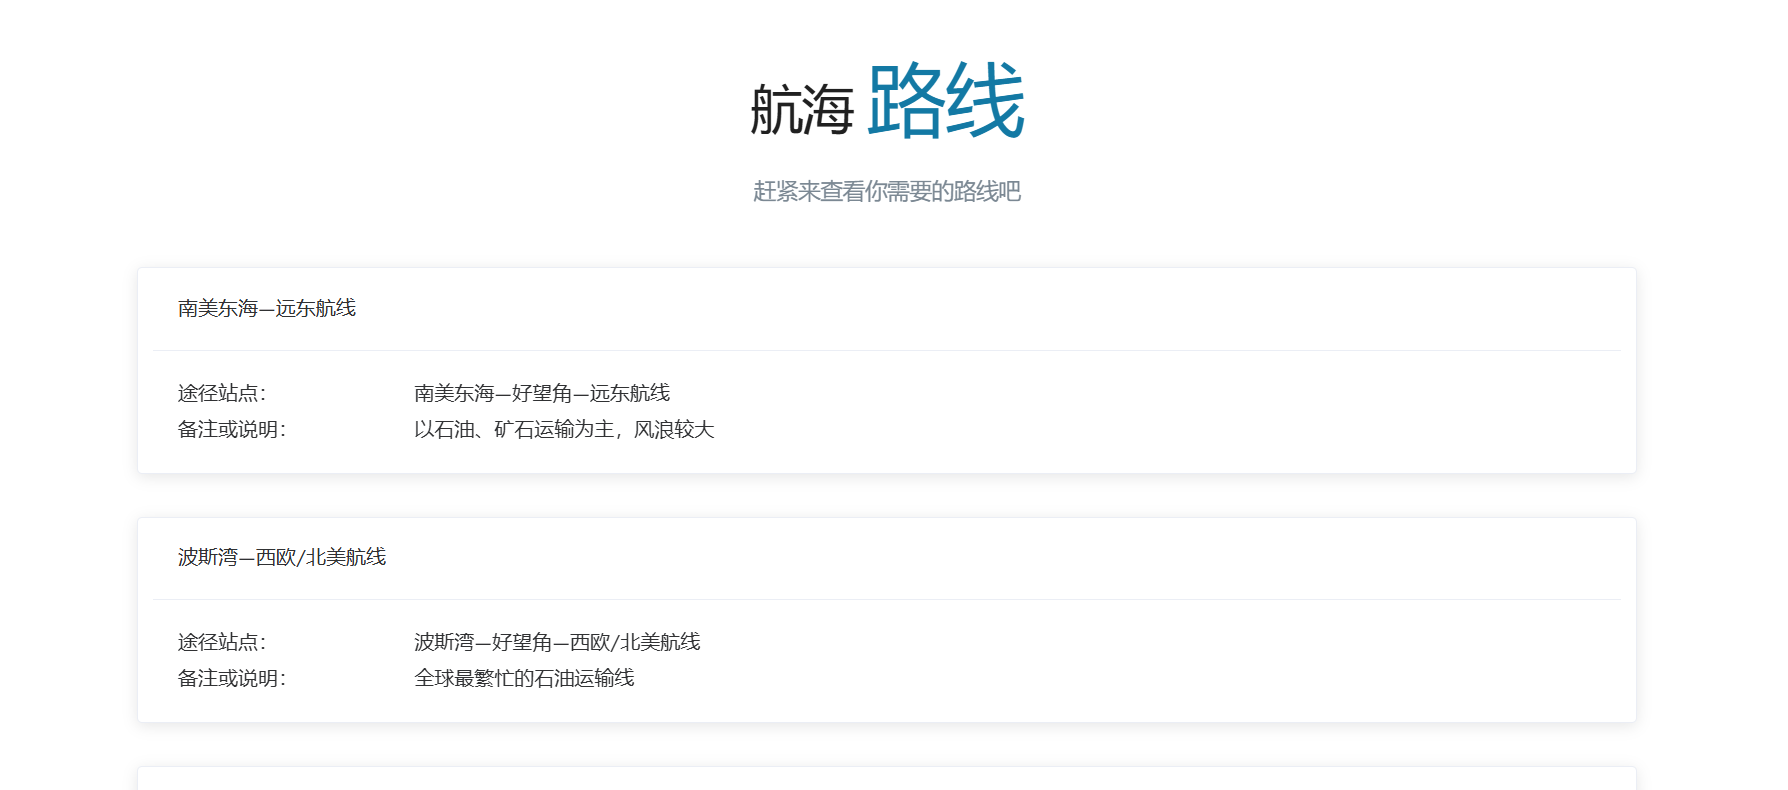Click the value 南美东海—好望角—远东航线
This screenshot has width=1788, height=790.
[542, 393]
